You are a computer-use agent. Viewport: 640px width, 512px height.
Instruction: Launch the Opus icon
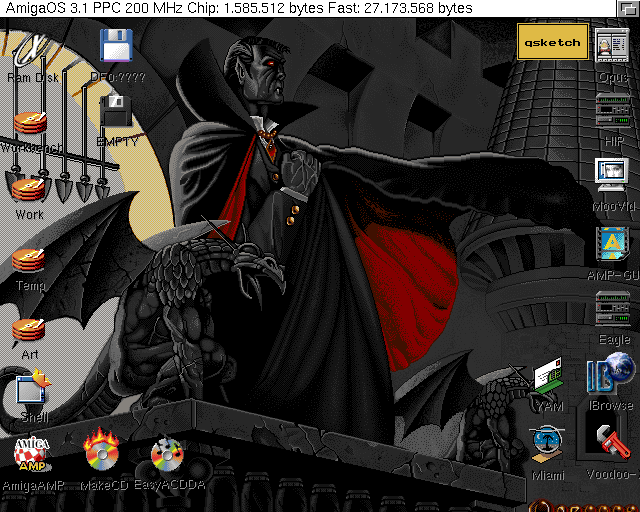pyautogui.click(x=612, y=45)
